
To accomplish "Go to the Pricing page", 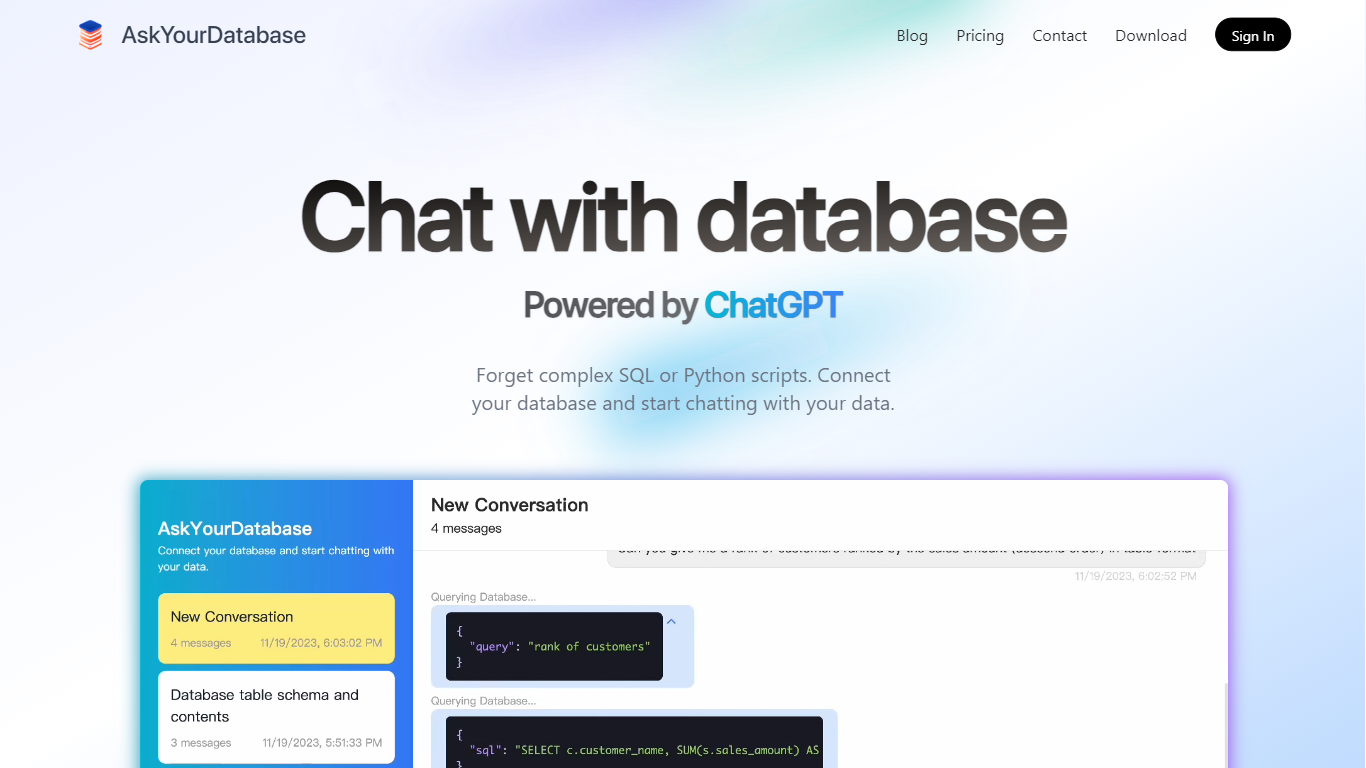I will pyautogui.click(x=979, y=35).
